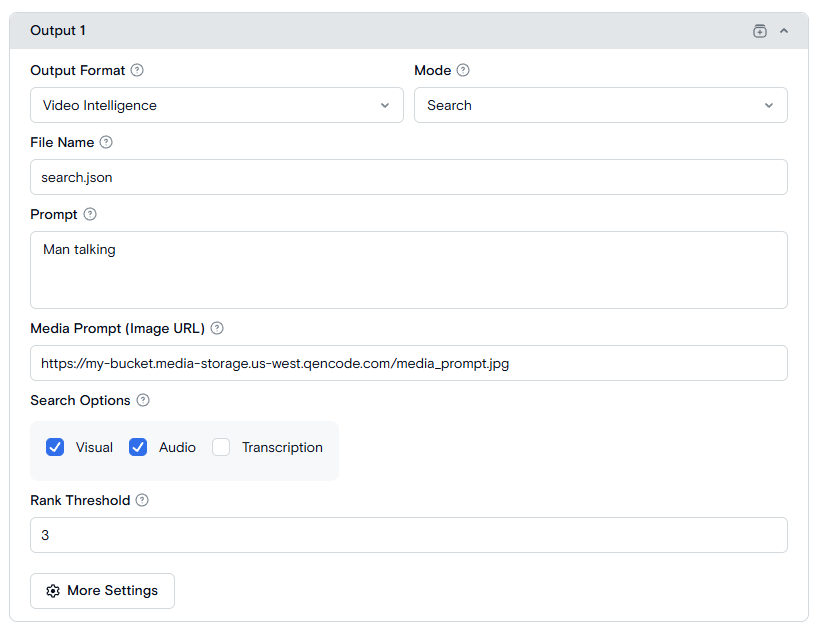Viewport: 820px width, 636px height.
Task: Focus the Prompt text area with "Man talking"
Action: [408, 270]
